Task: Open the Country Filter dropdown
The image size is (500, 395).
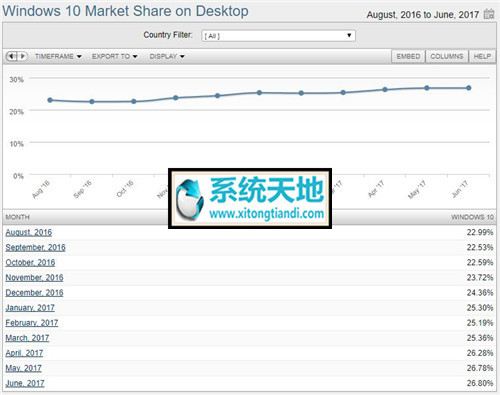Action: coord(278,36)
